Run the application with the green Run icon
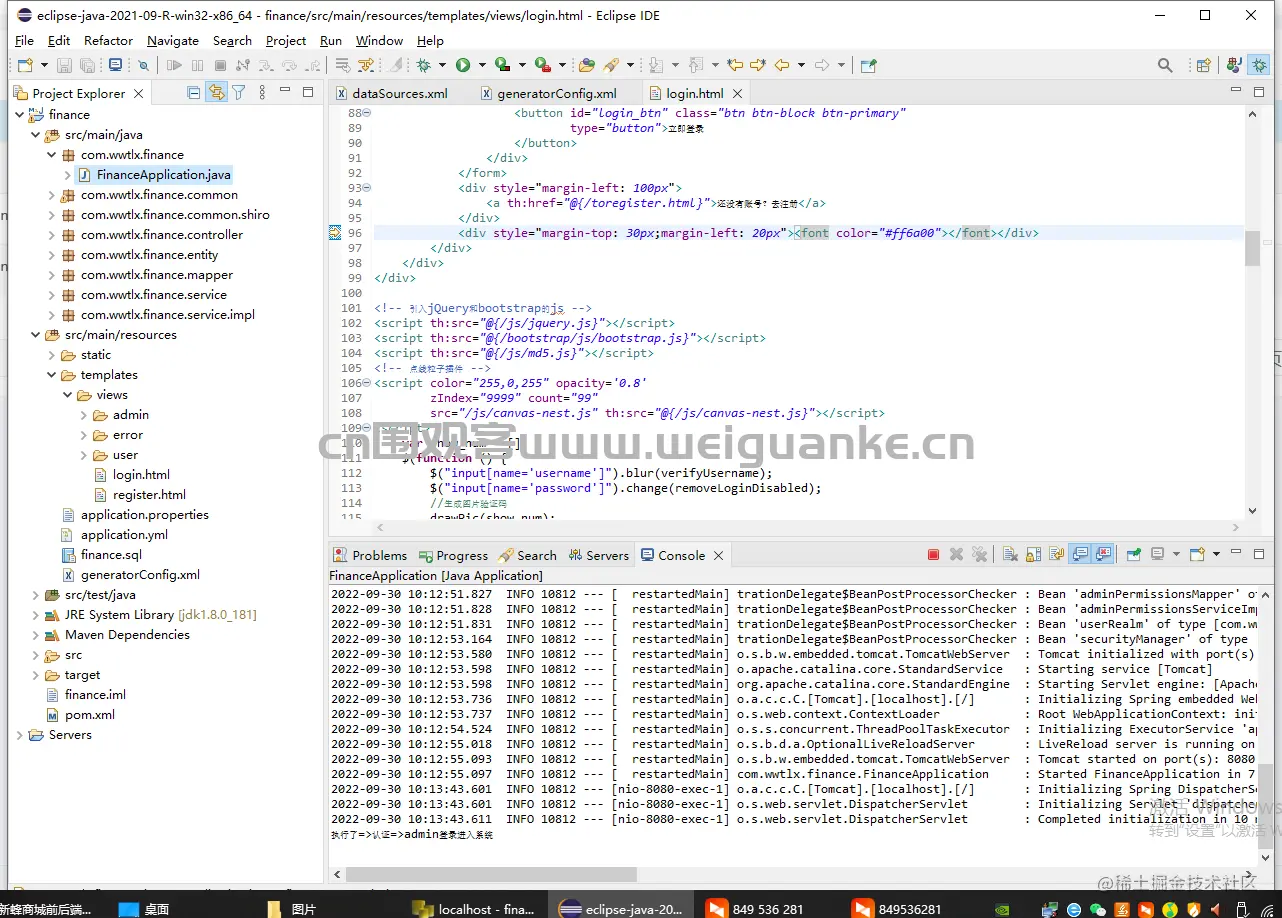1282x918 pixels. tap(463, 65)
